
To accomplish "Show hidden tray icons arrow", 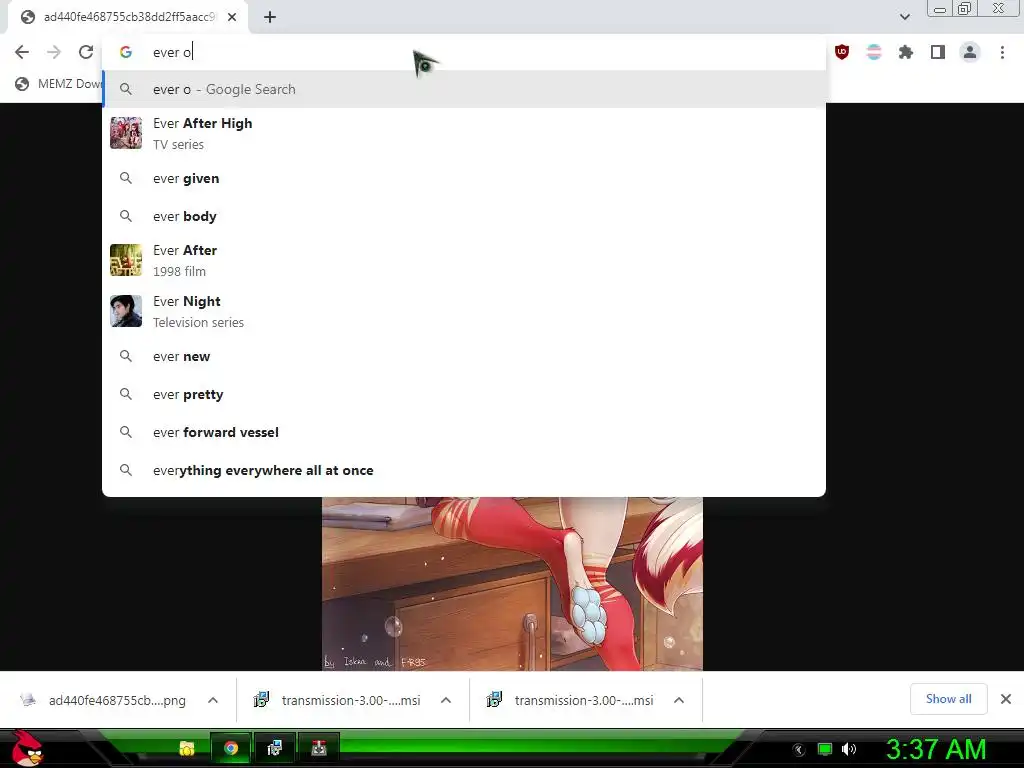I will 799,750.
